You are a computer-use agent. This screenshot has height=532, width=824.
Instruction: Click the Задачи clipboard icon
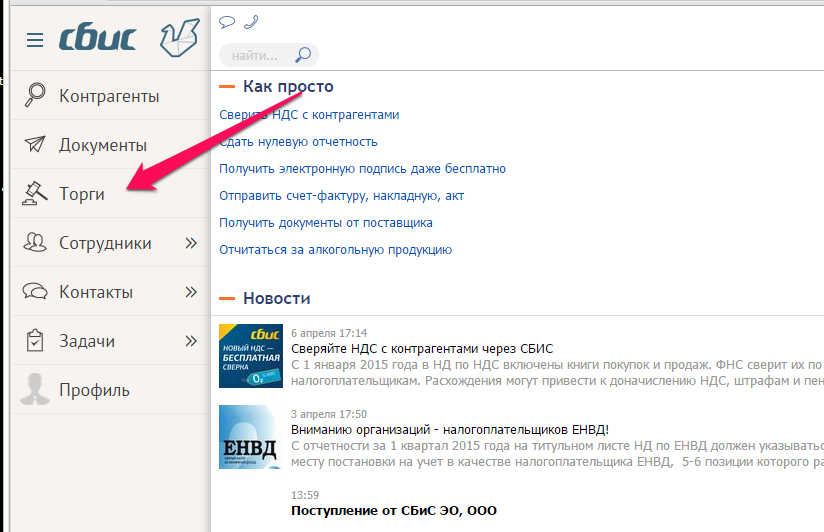[x=36, y=341]
